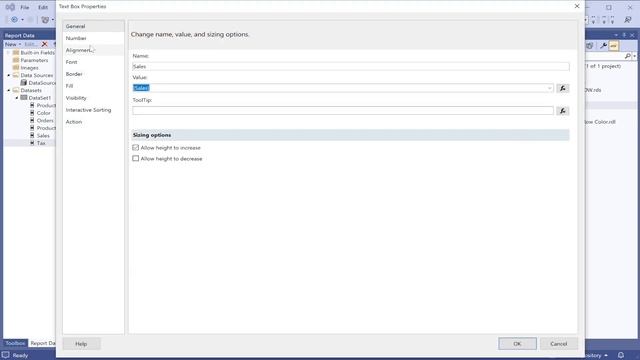The image size is (640, 360).
Task: Click the Help button
Action: 81,344
